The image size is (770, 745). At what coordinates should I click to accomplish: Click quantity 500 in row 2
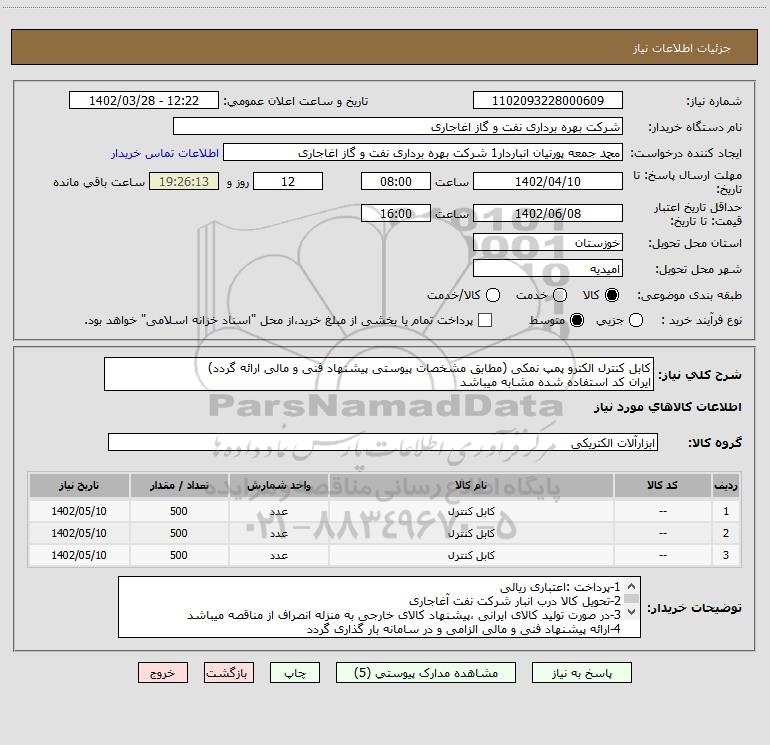[x=179, y=533]
